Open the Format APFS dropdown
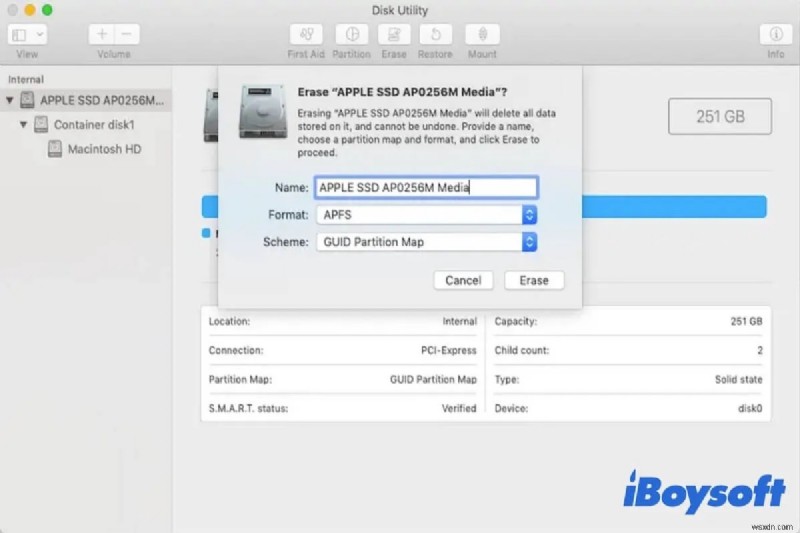The width and height of the screenshot is (800, 533). click(x=426, y=215)
